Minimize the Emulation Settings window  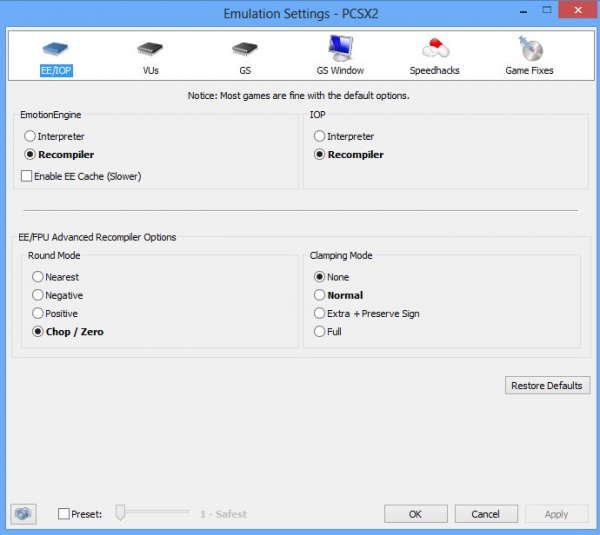pyautogui.click(x=523, y=11)
